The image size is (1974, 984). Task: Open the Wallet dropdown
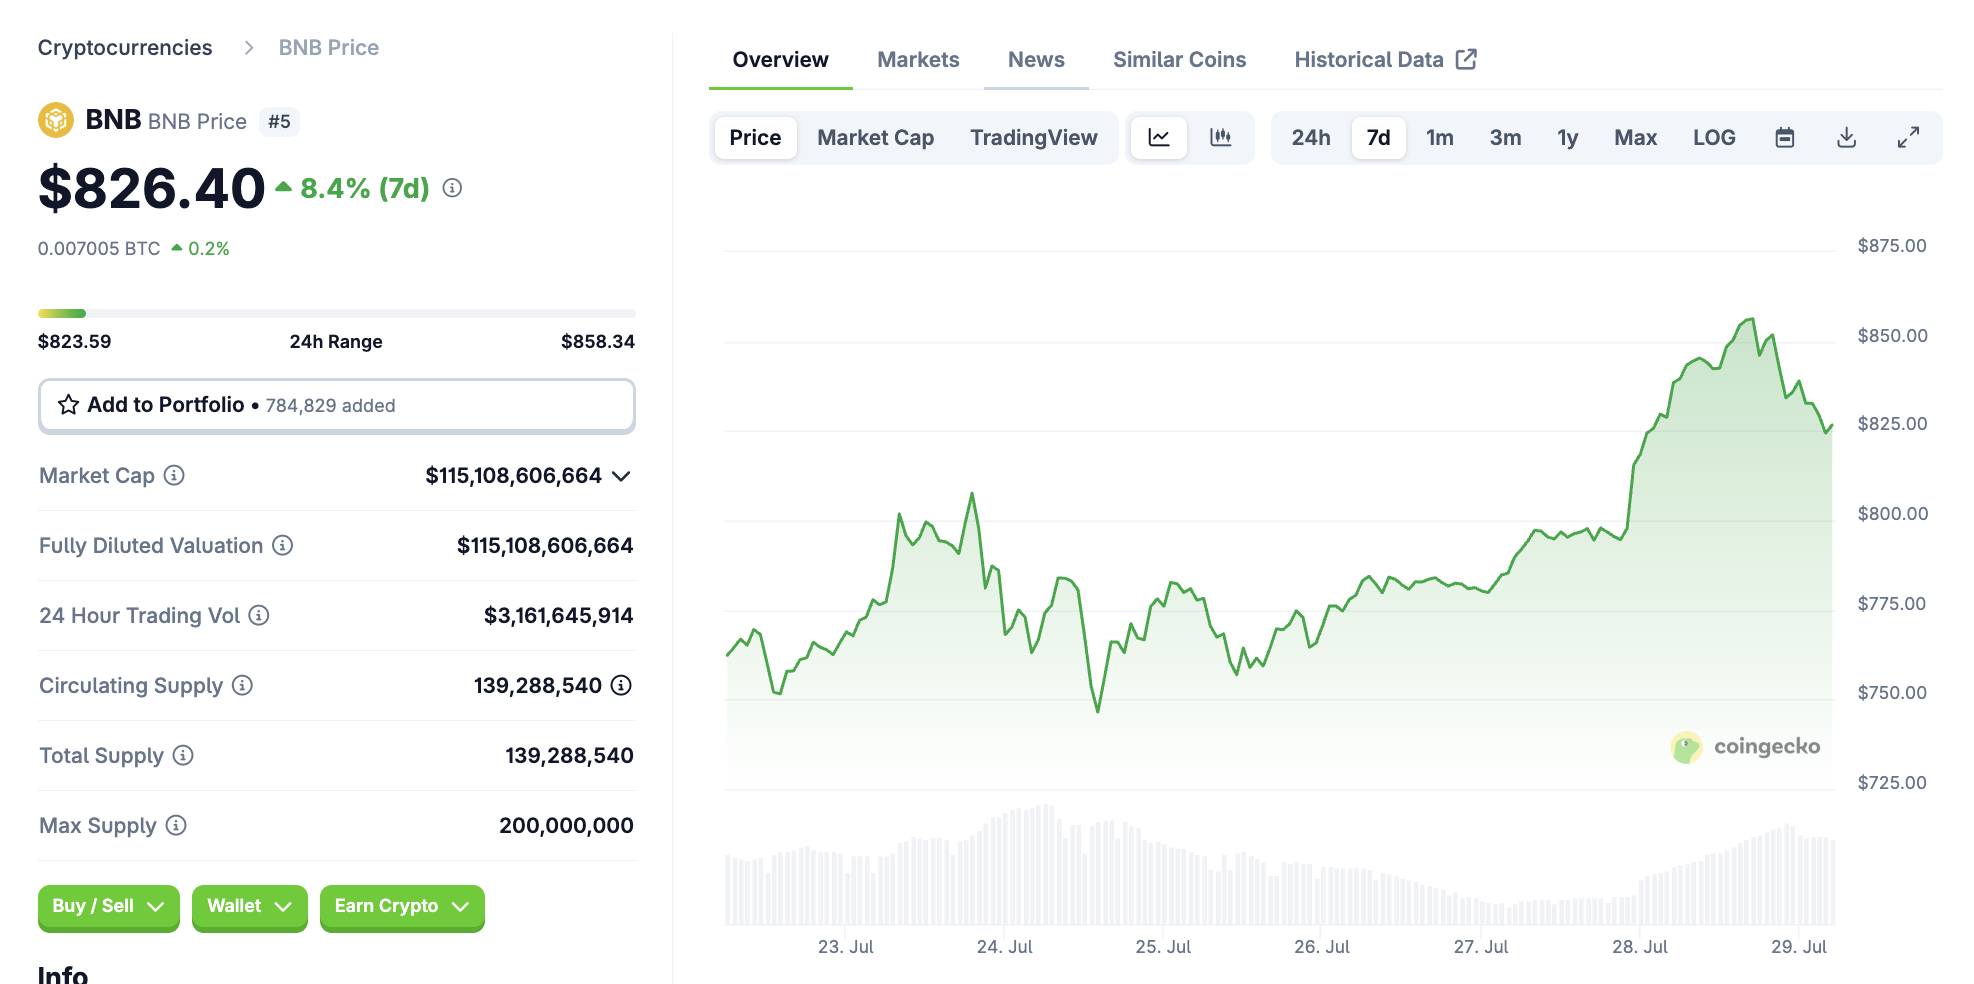250,907
